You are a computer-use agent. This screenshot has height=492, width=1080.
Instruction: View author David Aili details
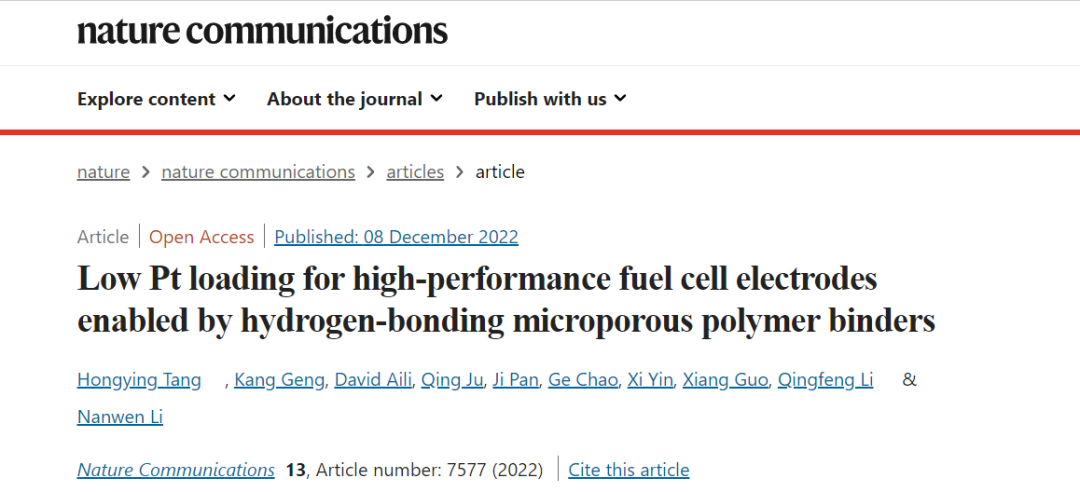coord(372,380)
